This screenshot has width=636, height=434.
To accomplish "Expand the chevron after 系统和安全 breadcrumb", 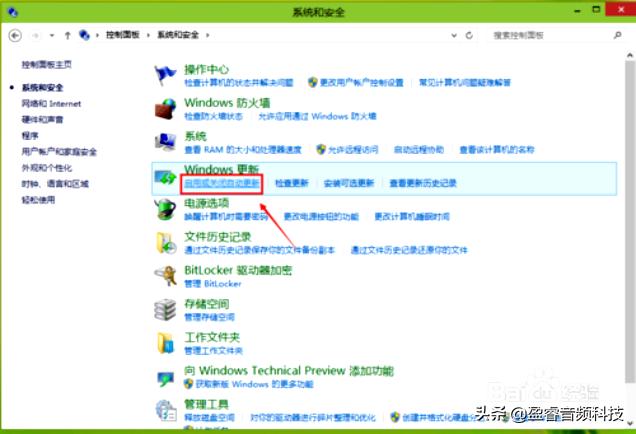I will [x=208, y=35].
